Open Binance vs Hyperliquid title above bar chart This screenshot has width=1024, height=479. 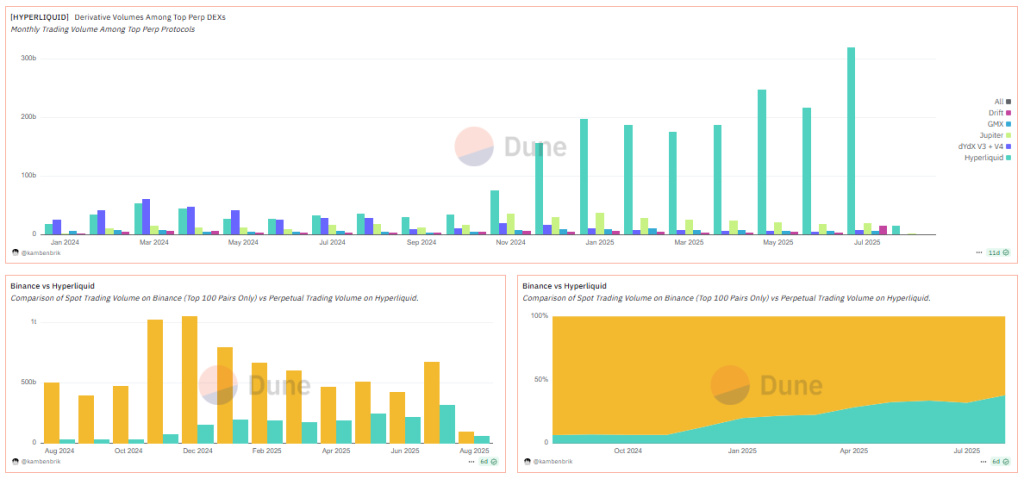coord(52,286)
